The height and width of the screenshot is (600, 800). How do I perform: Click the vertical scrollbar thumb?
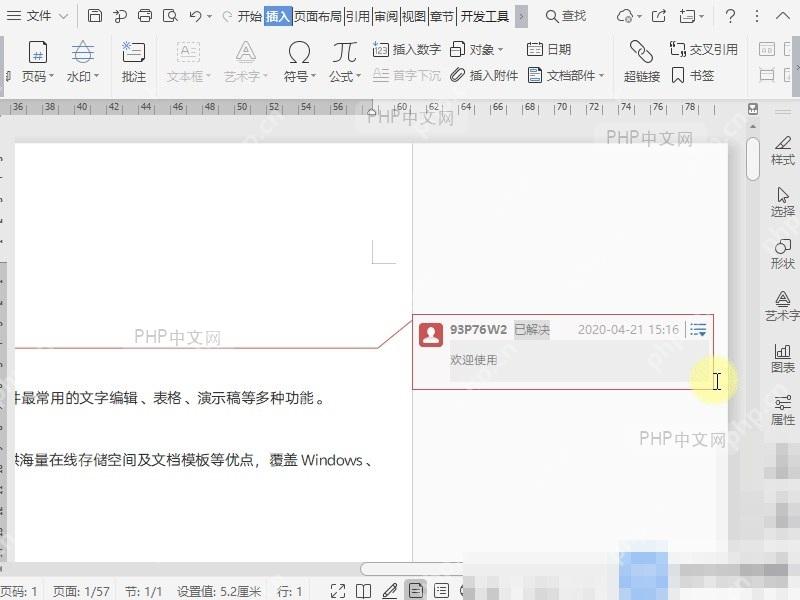tap(753, 158)
